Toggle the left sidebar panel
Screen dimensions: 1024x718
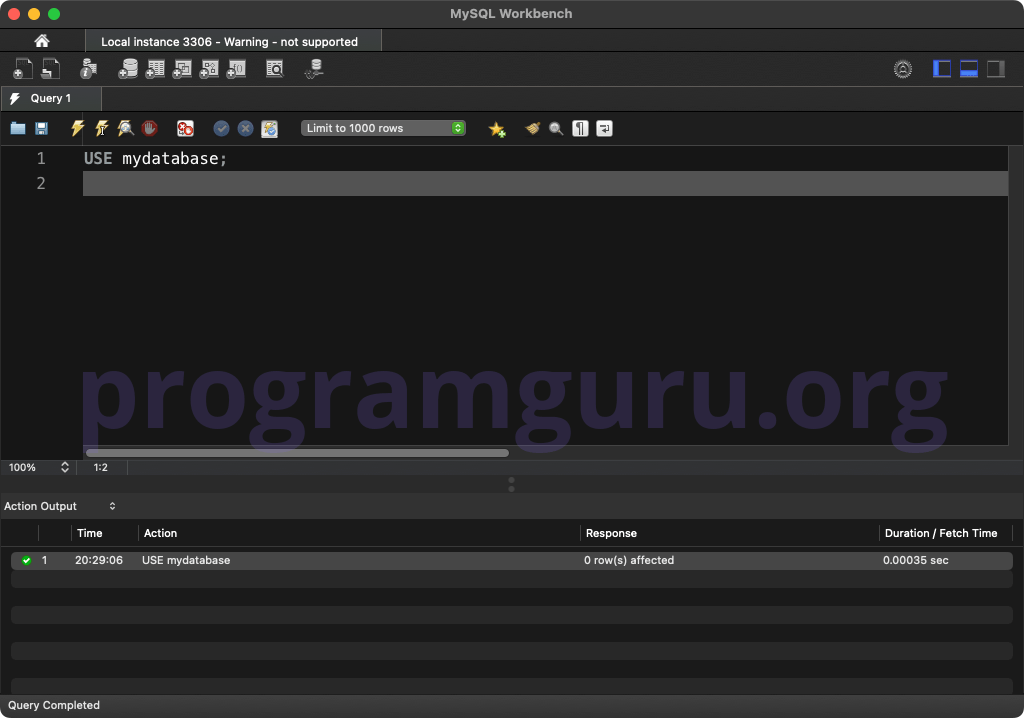pyautogui.click(x=942, y=69)
